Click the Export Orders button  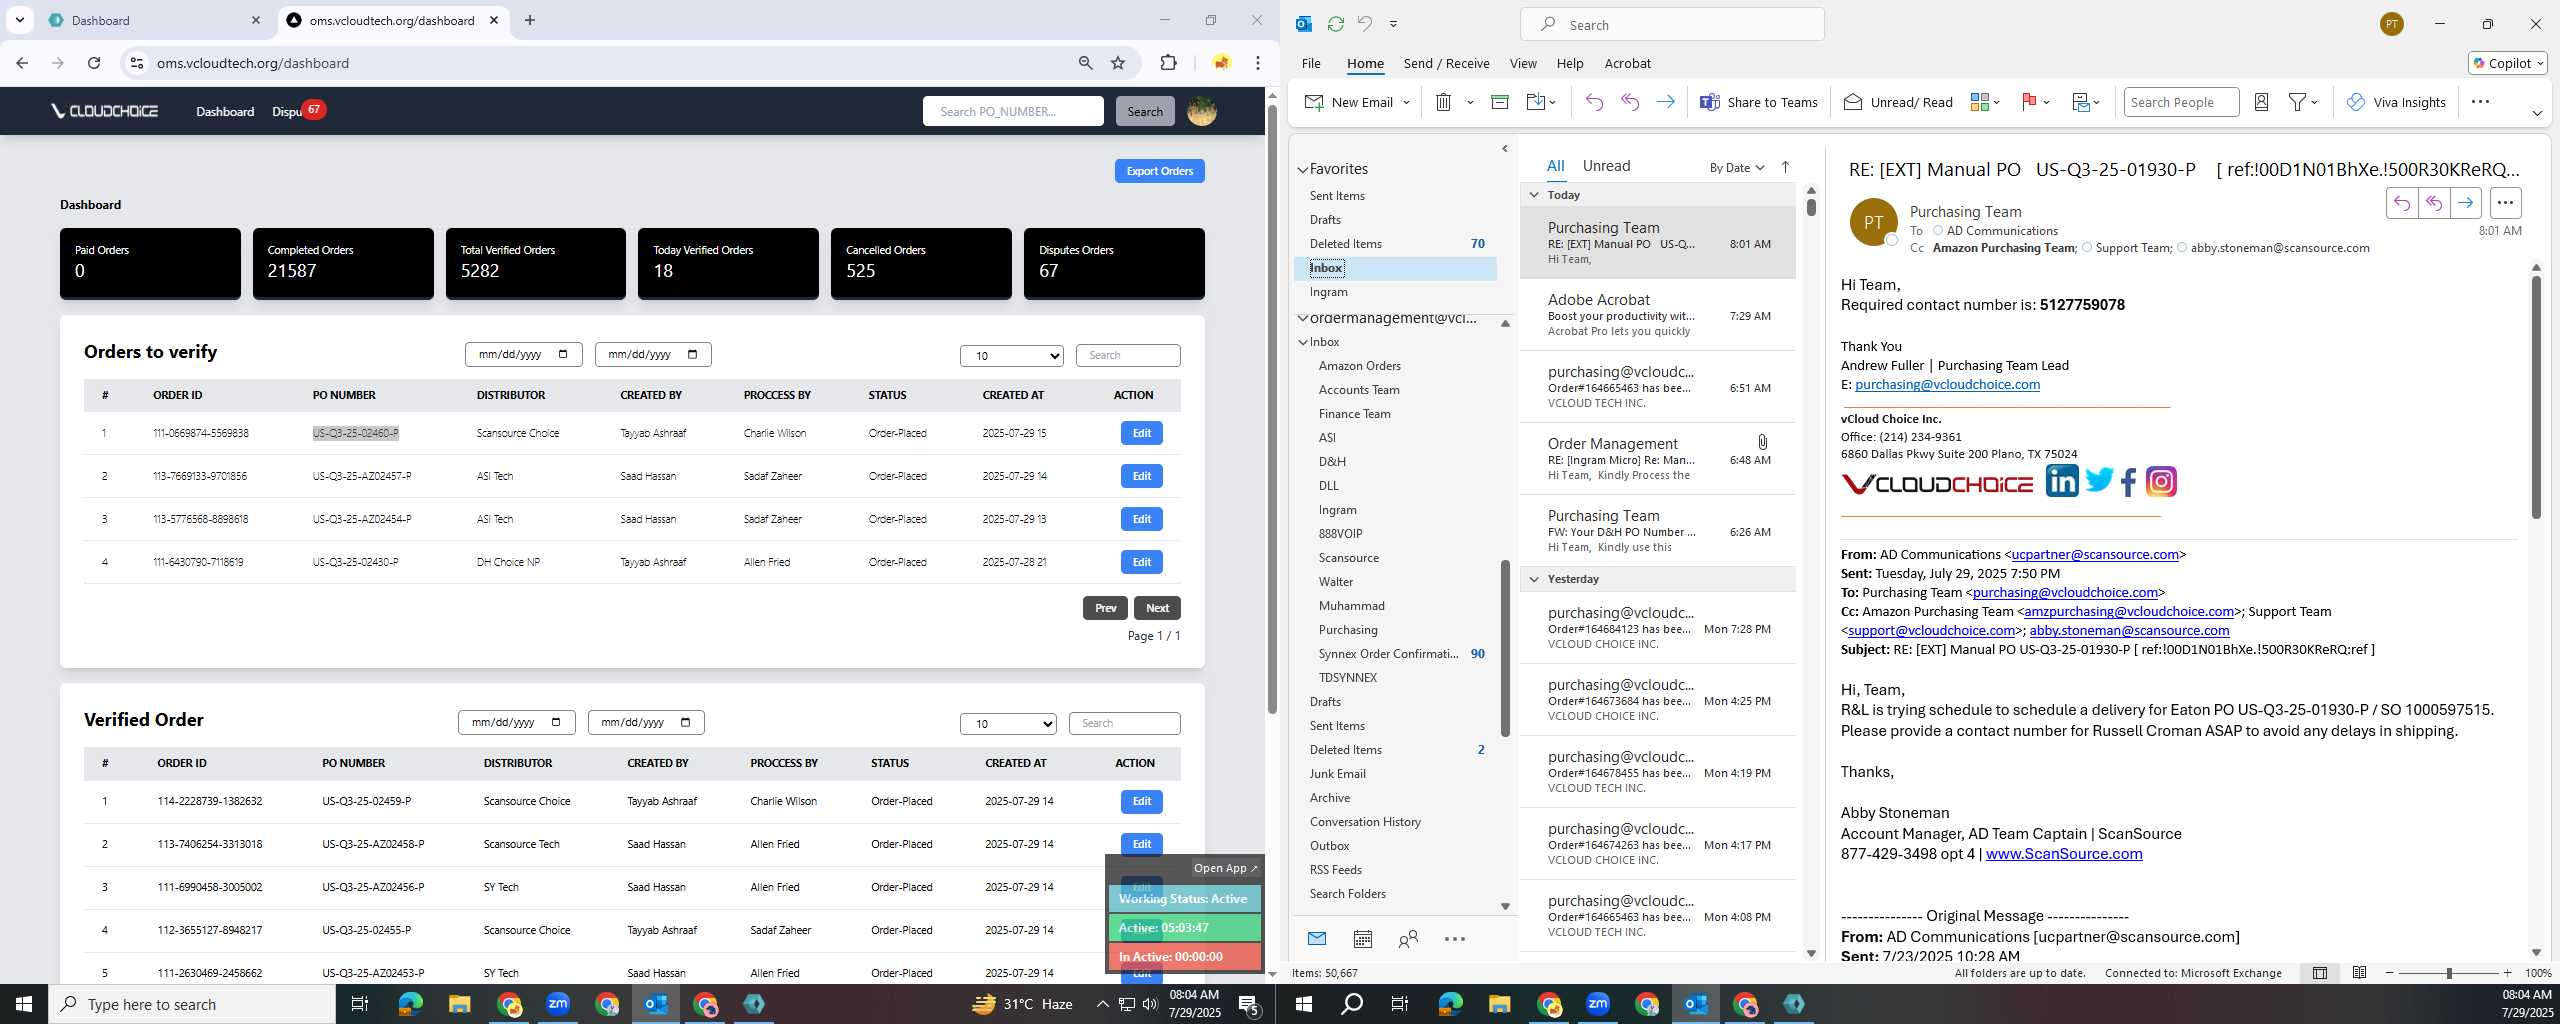point(1159,171)
